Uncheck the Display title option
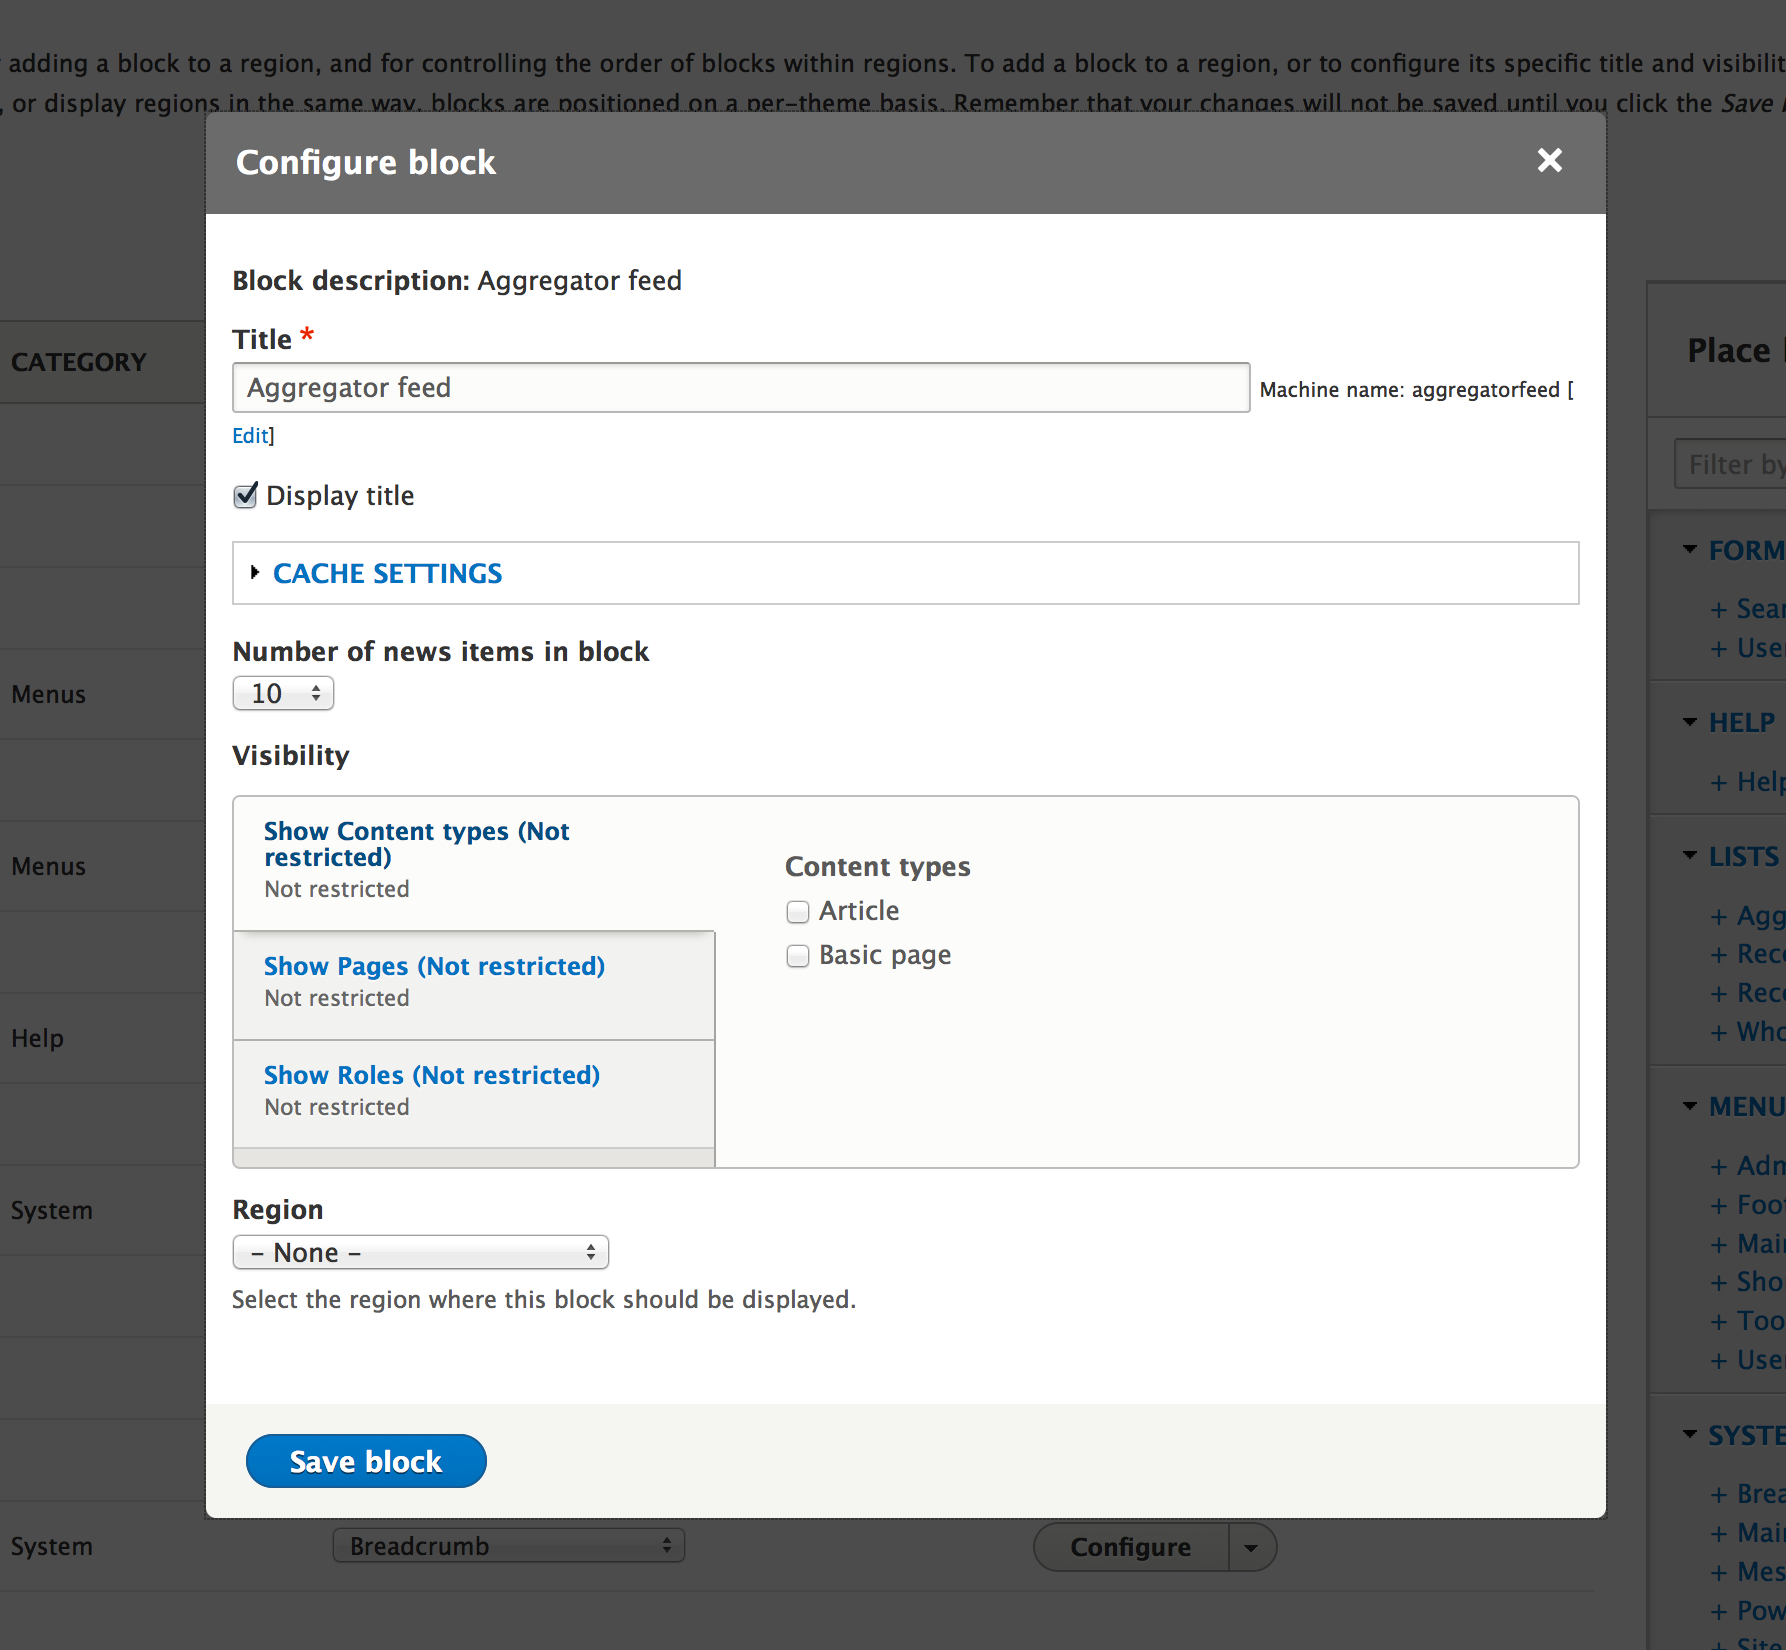 click(x=244, y=495)
